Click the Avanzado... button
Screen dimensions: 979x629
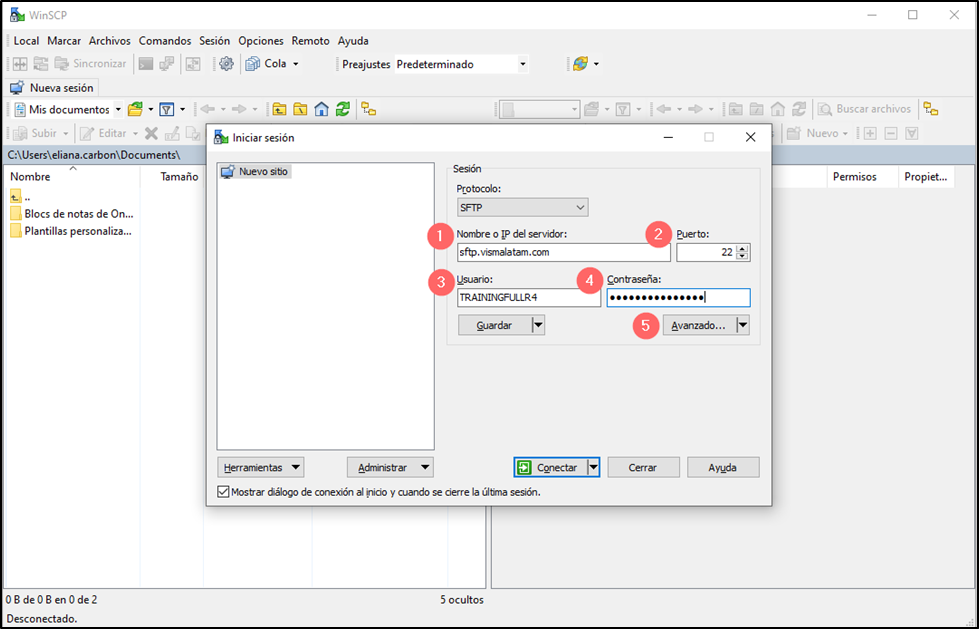click(699, 325)
